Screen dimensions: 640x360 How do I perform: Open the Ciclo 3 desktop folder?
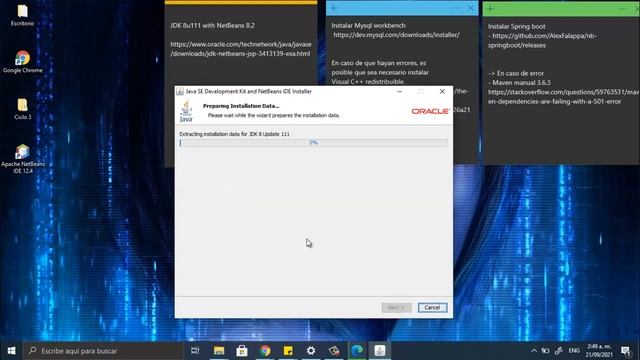[x=22, y=109]
